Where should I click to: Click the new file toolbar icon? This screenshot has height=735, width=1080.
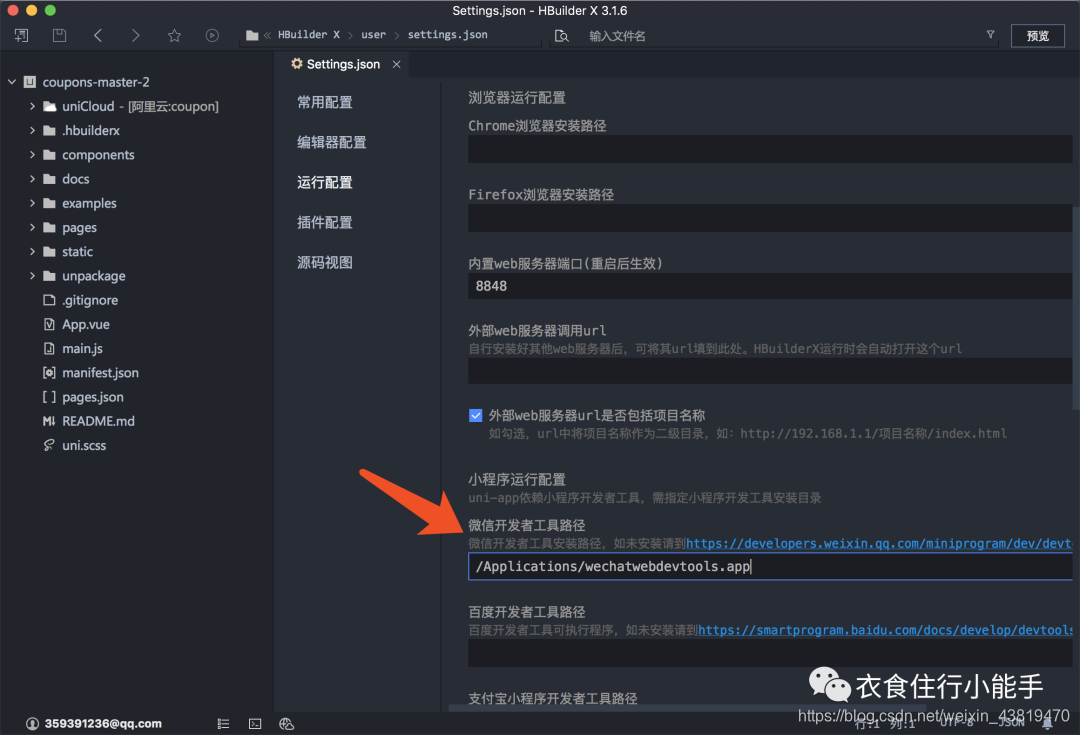(x=21, y=35)
